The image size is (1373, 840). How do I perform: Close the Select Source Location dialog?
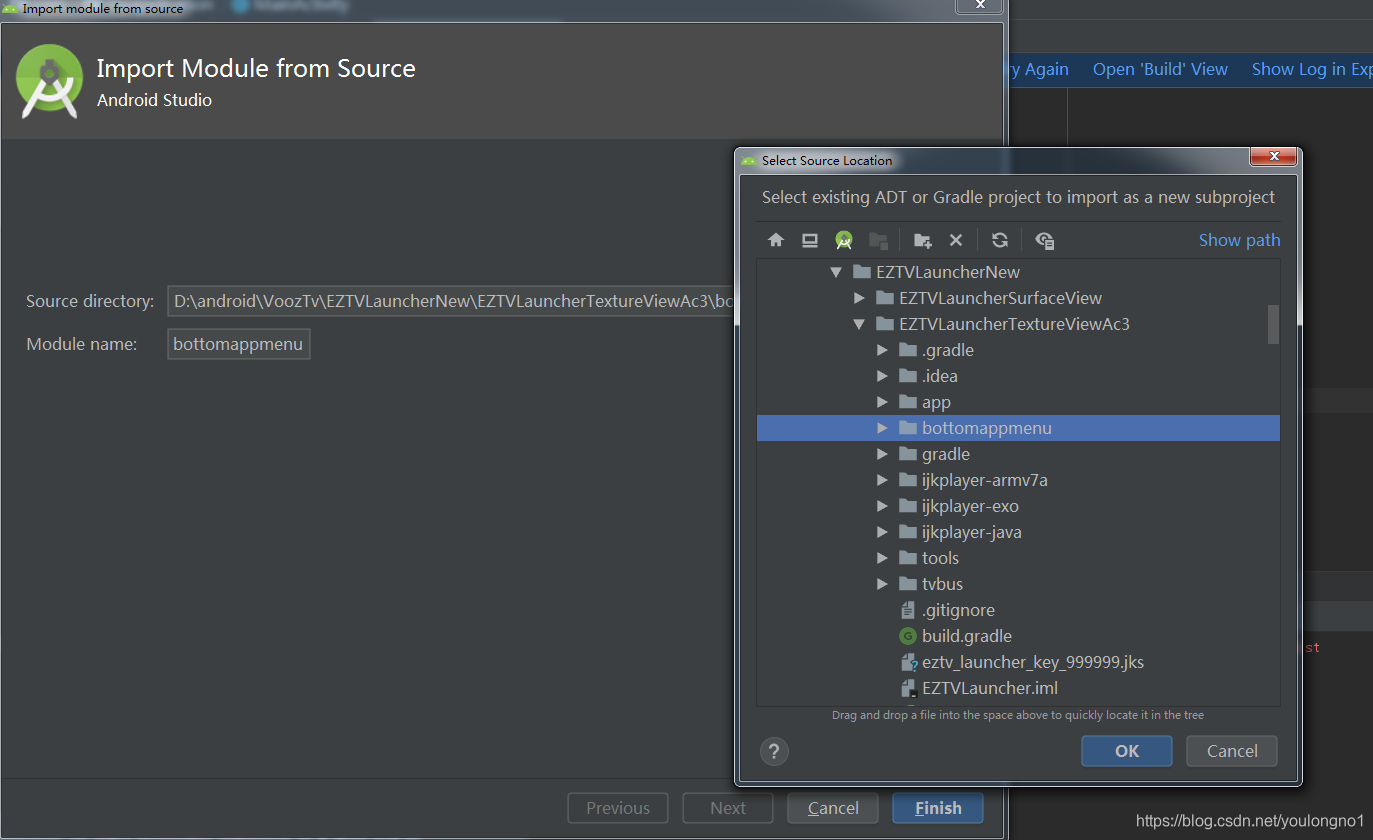coord(1273,156)
